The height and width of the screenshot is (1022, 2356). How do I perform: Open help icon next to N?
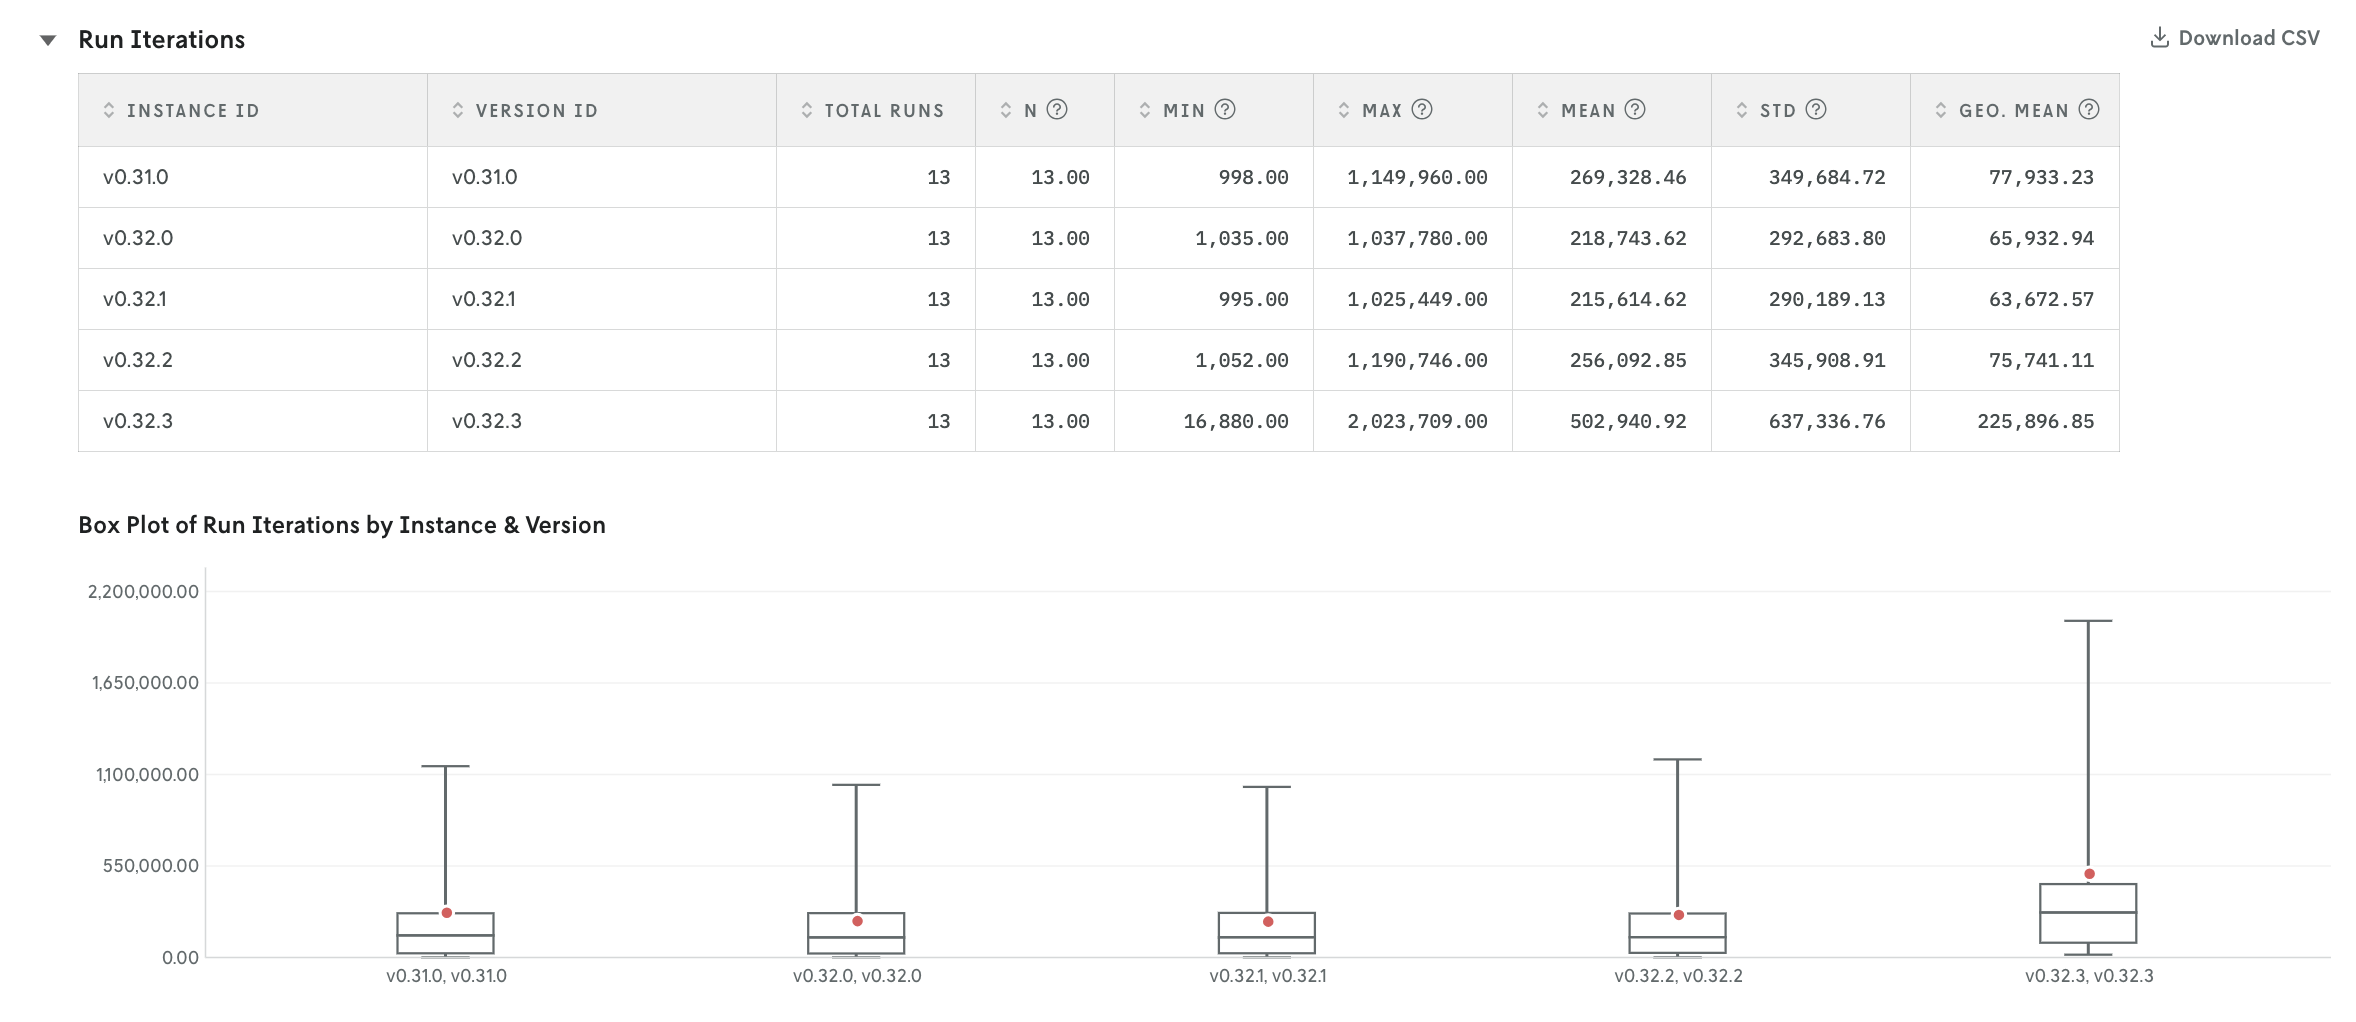[x=1057, y=109]
